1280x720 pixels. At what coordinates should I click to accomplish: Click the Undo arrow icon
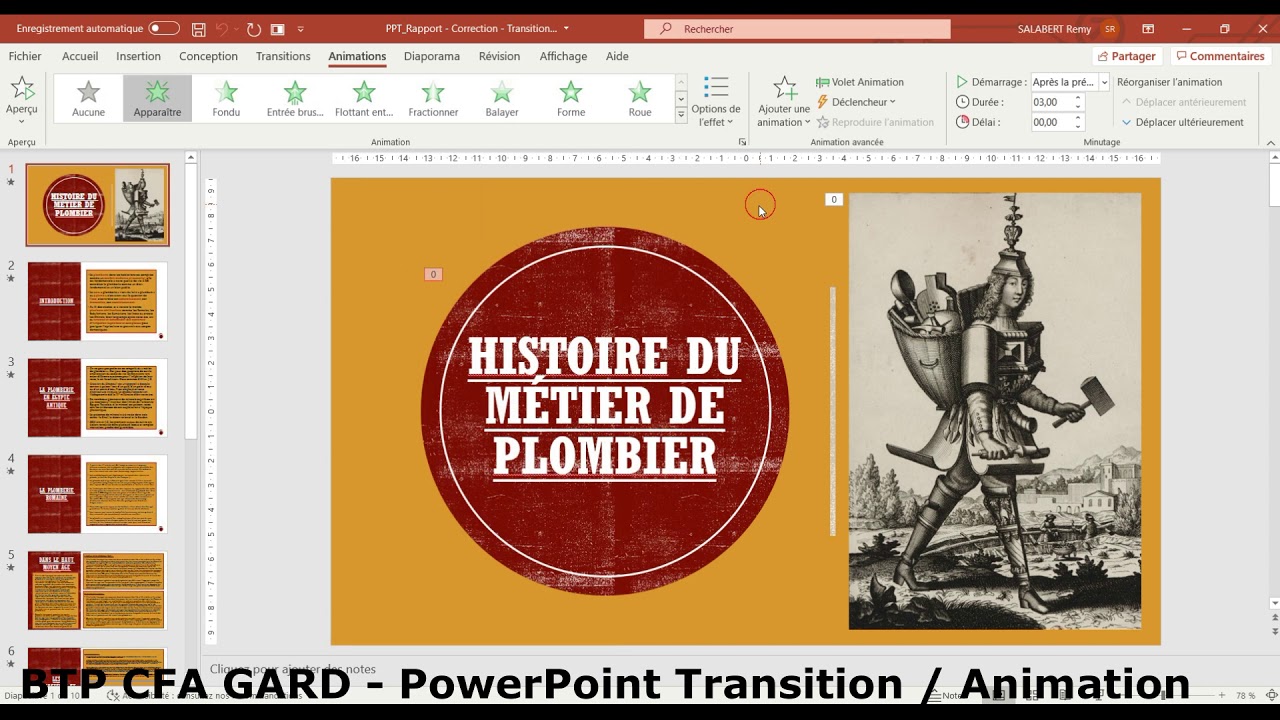point(222,29)
